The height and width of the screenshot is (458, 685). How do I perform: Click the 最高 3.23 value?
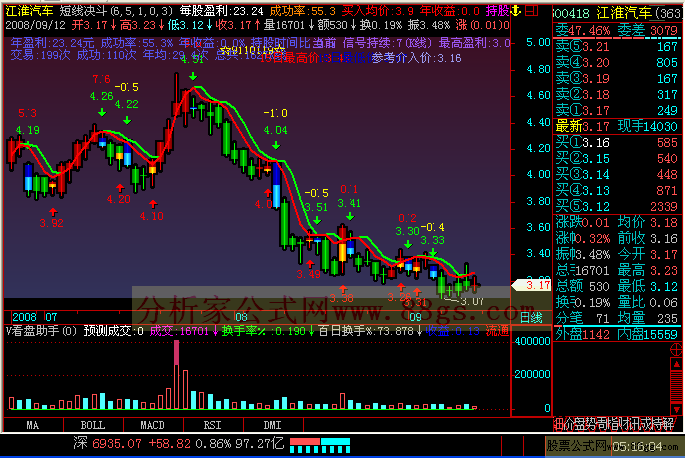point(647,271)
